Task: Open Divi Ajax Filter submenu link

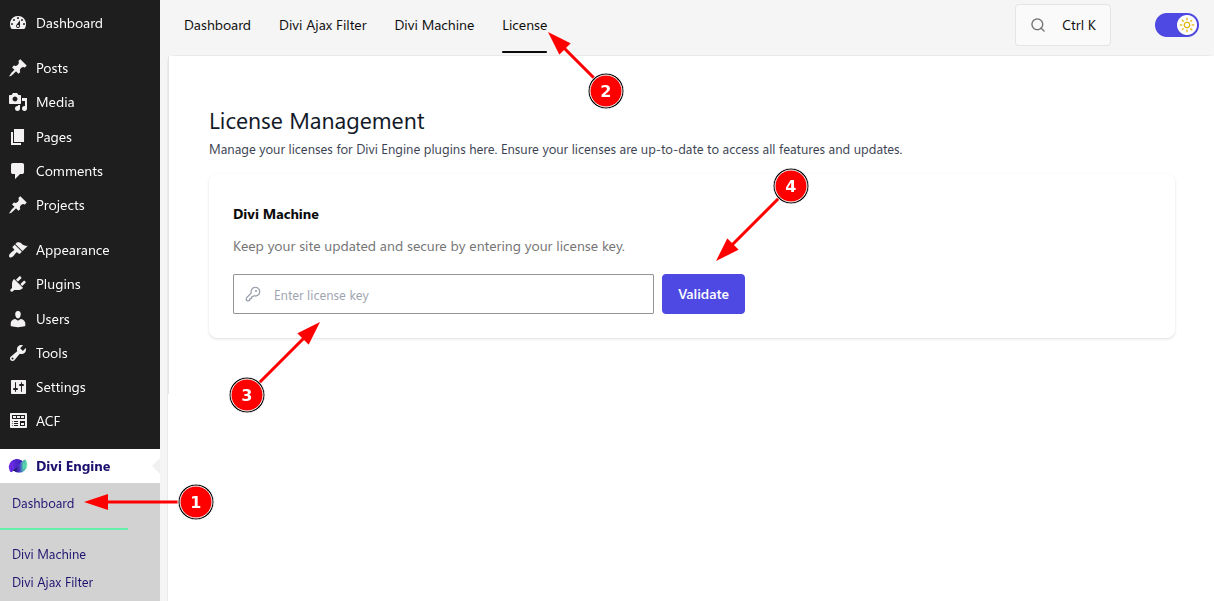Action: pos(52,582)
